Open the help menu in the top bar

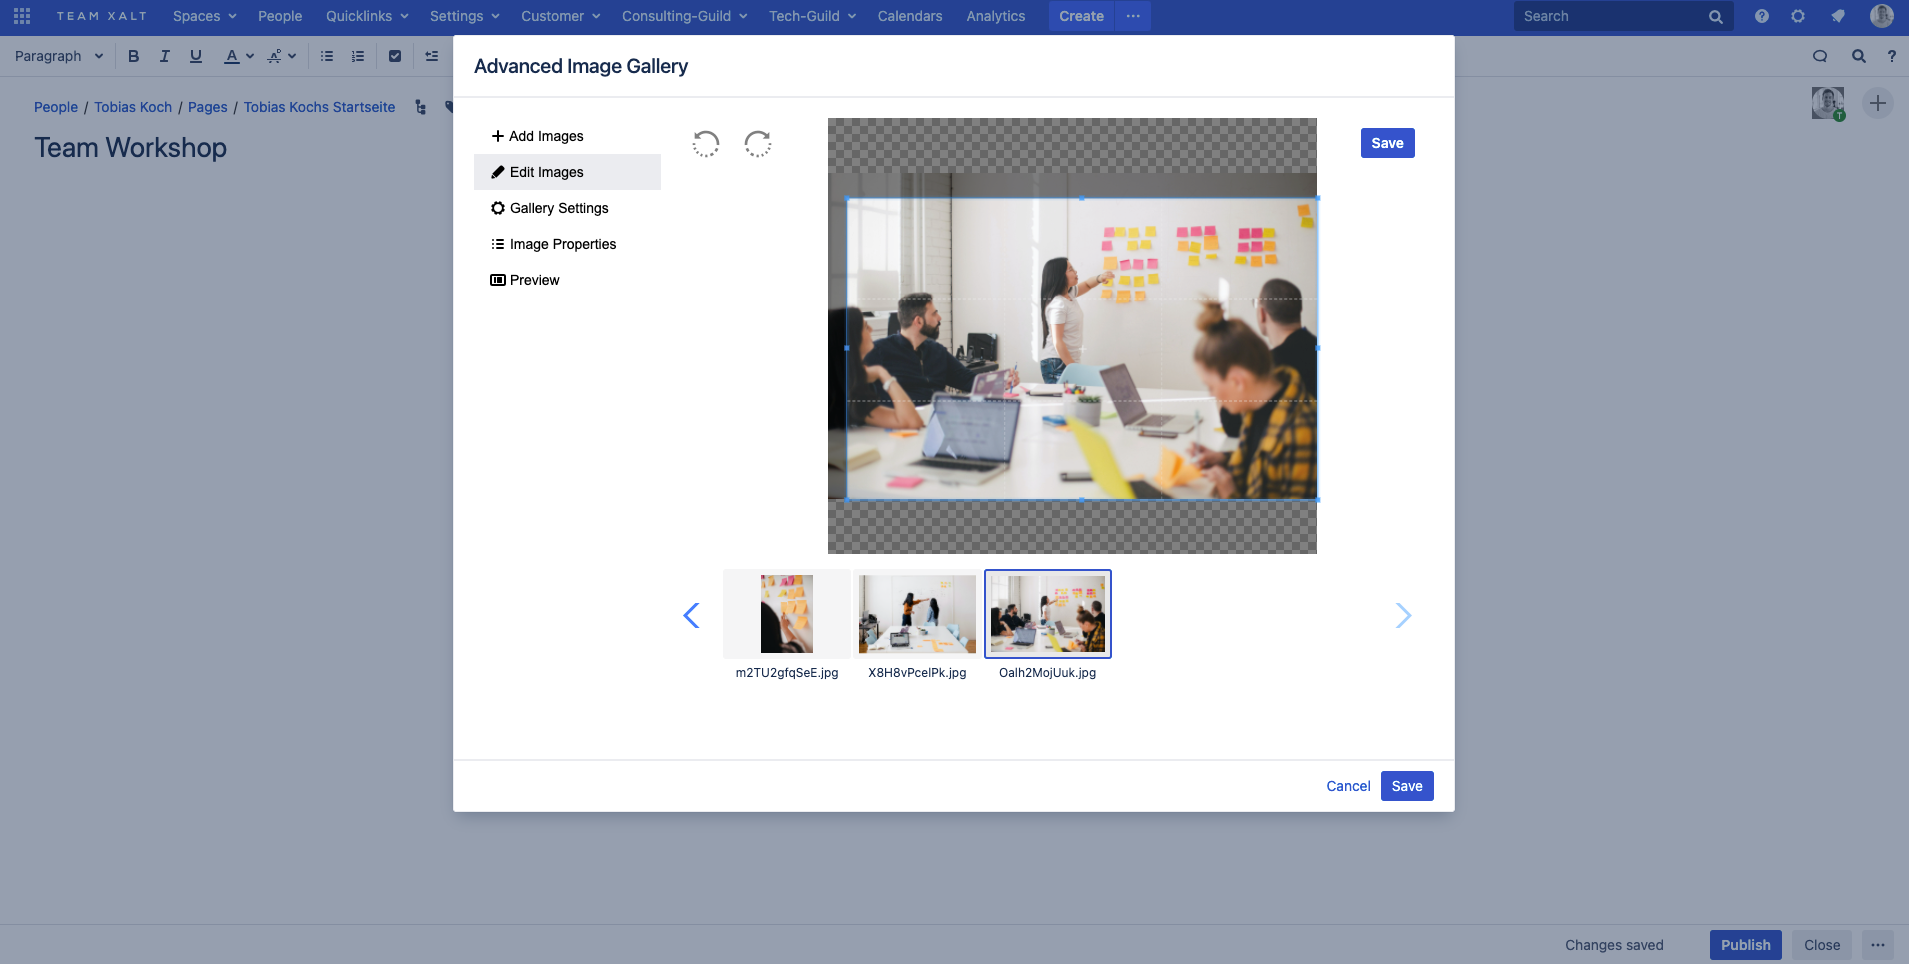click(x=1762, y=16)
